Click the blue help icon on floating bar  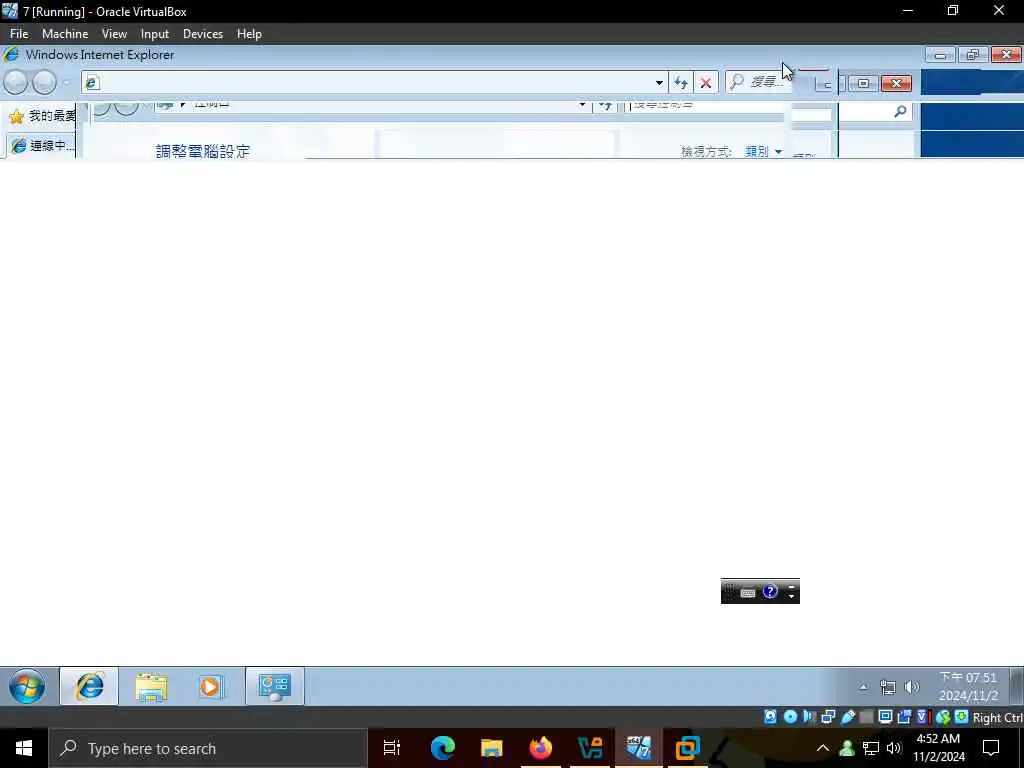771,591
